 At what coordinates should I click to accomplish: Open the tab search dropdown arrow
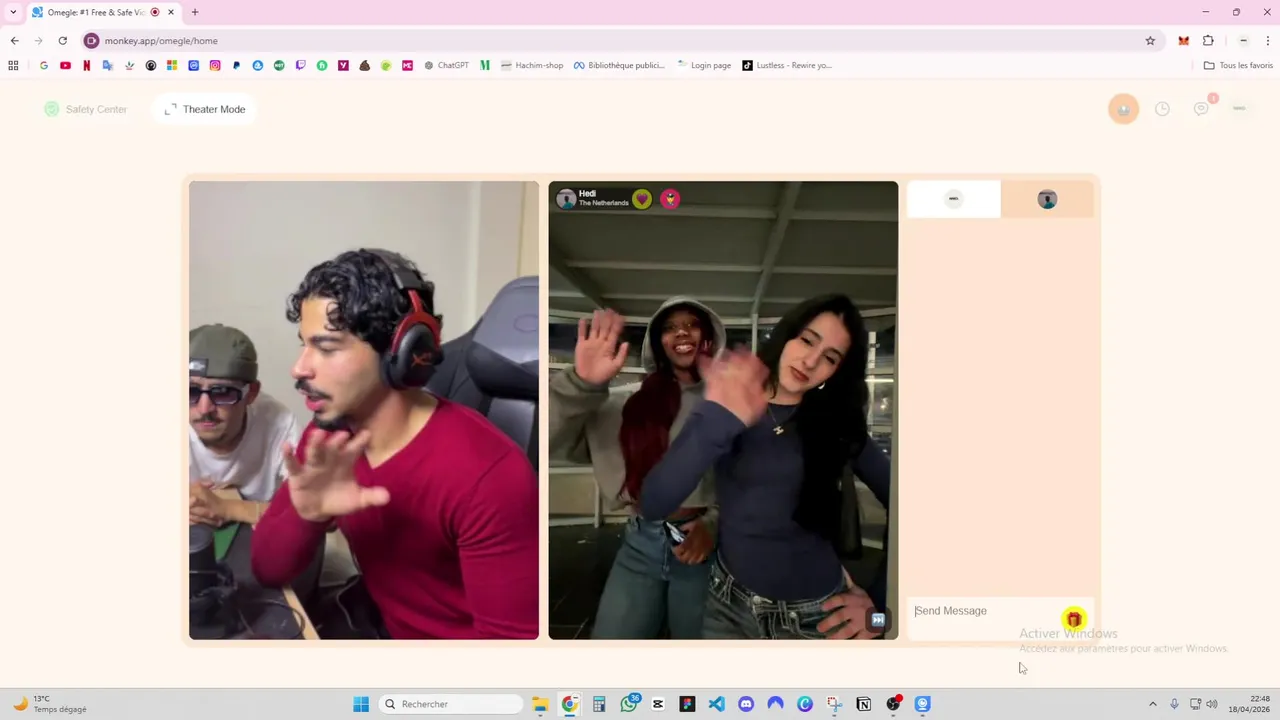13,12
